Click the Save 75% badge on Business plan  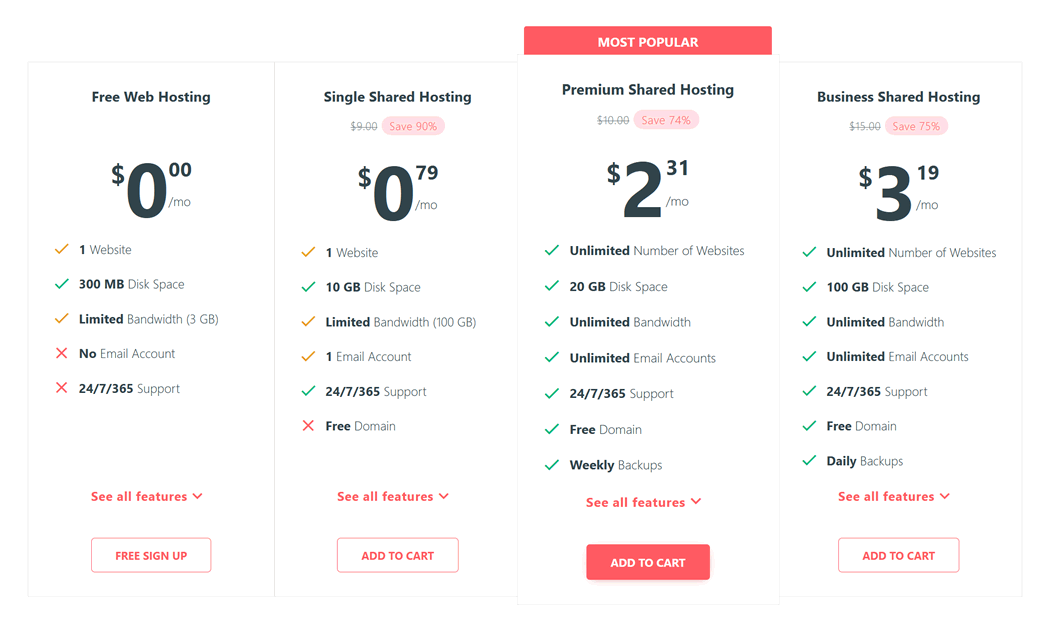pyautogui.click(x=916, y=126)
